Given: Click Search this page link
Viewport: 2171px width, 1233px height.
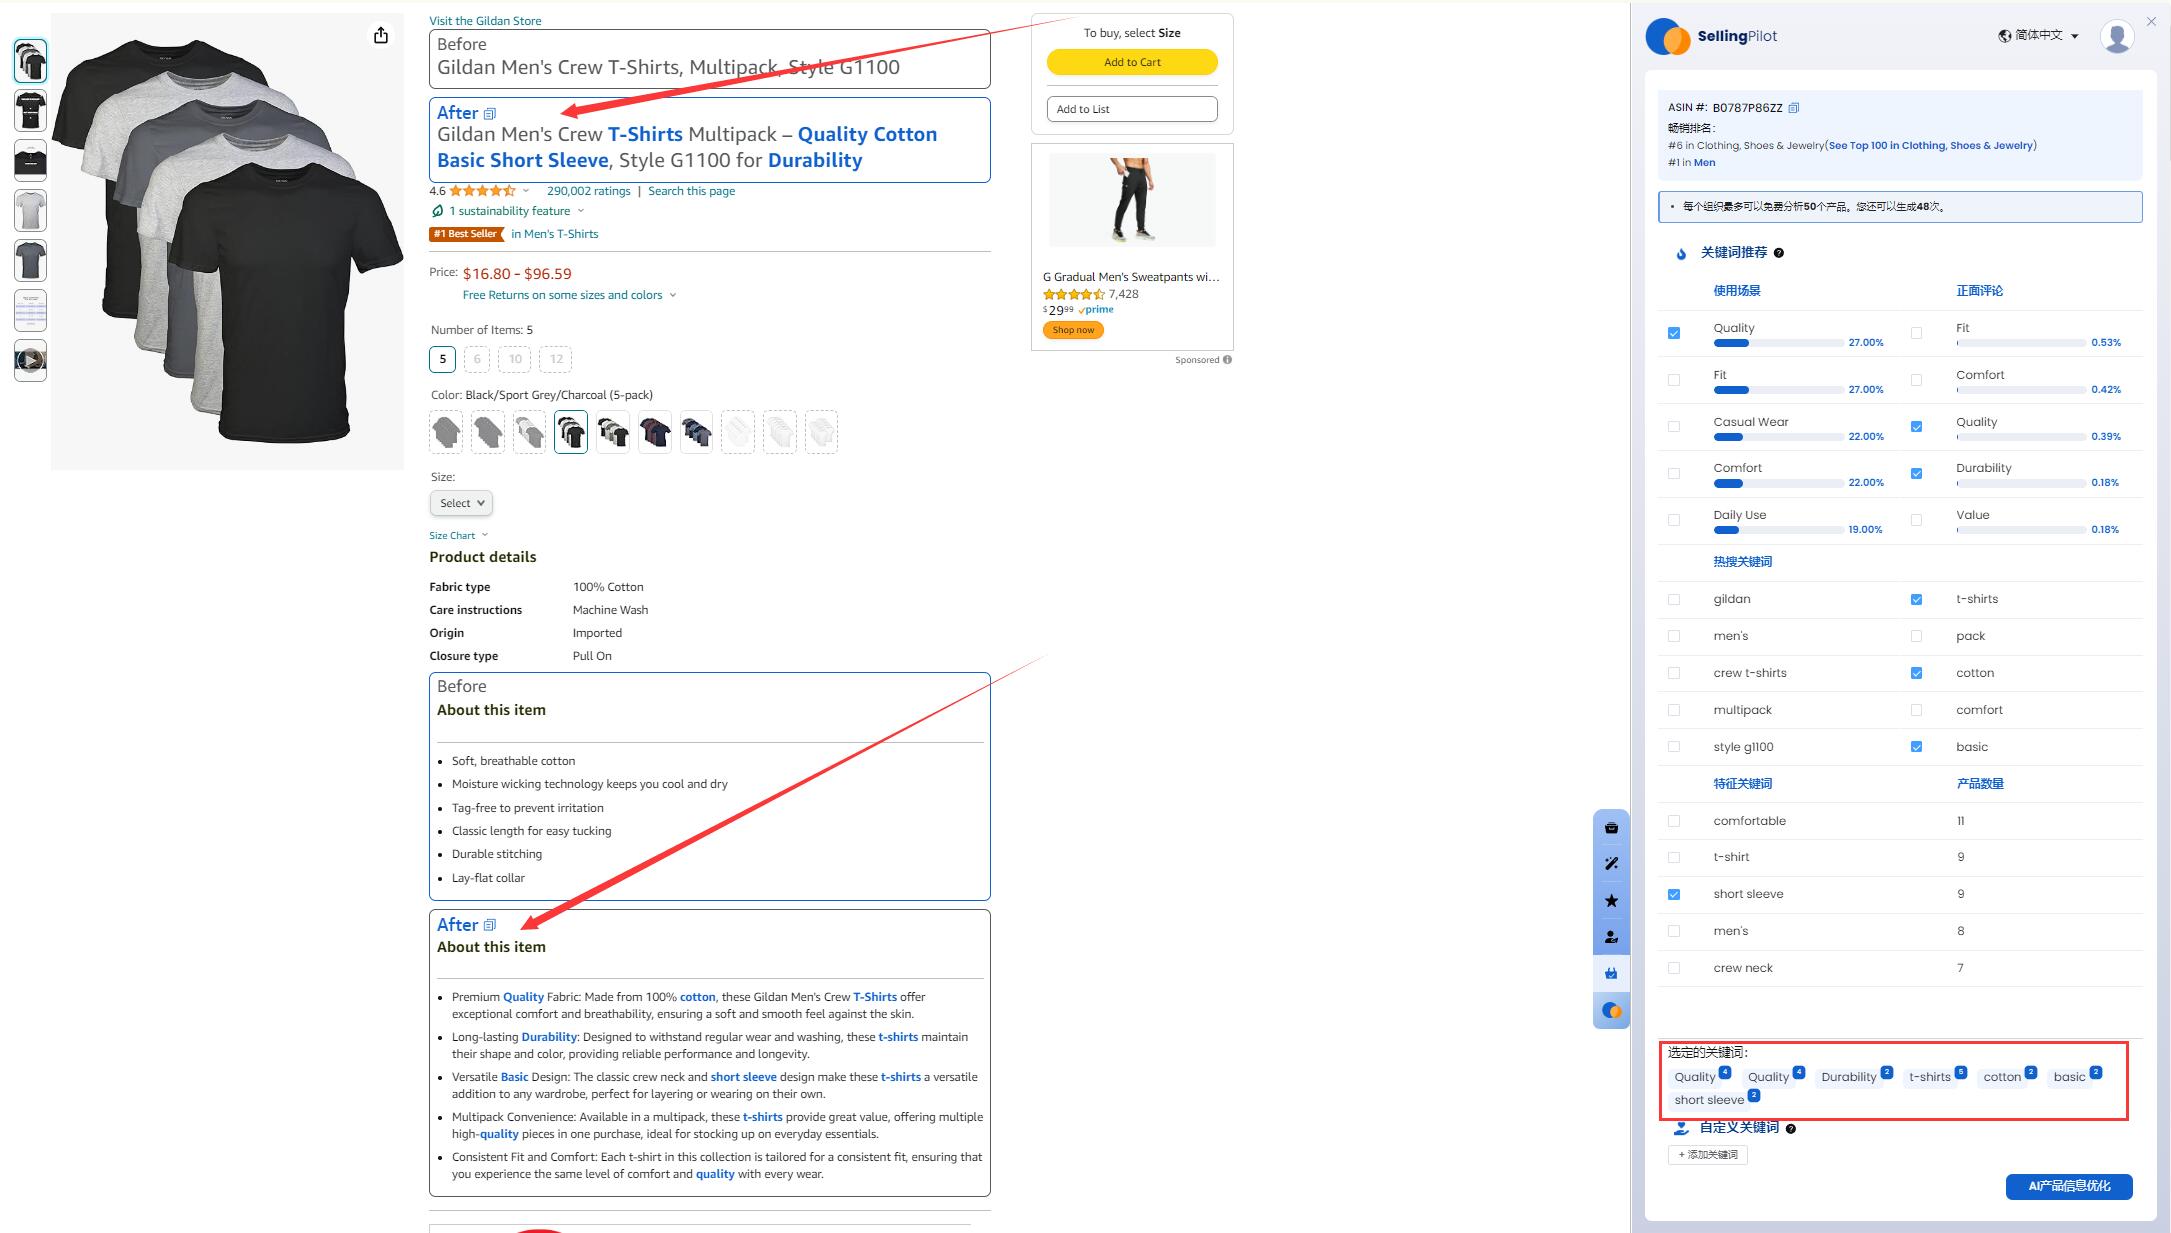Looking at the screenshot, I should coord(691,191).
